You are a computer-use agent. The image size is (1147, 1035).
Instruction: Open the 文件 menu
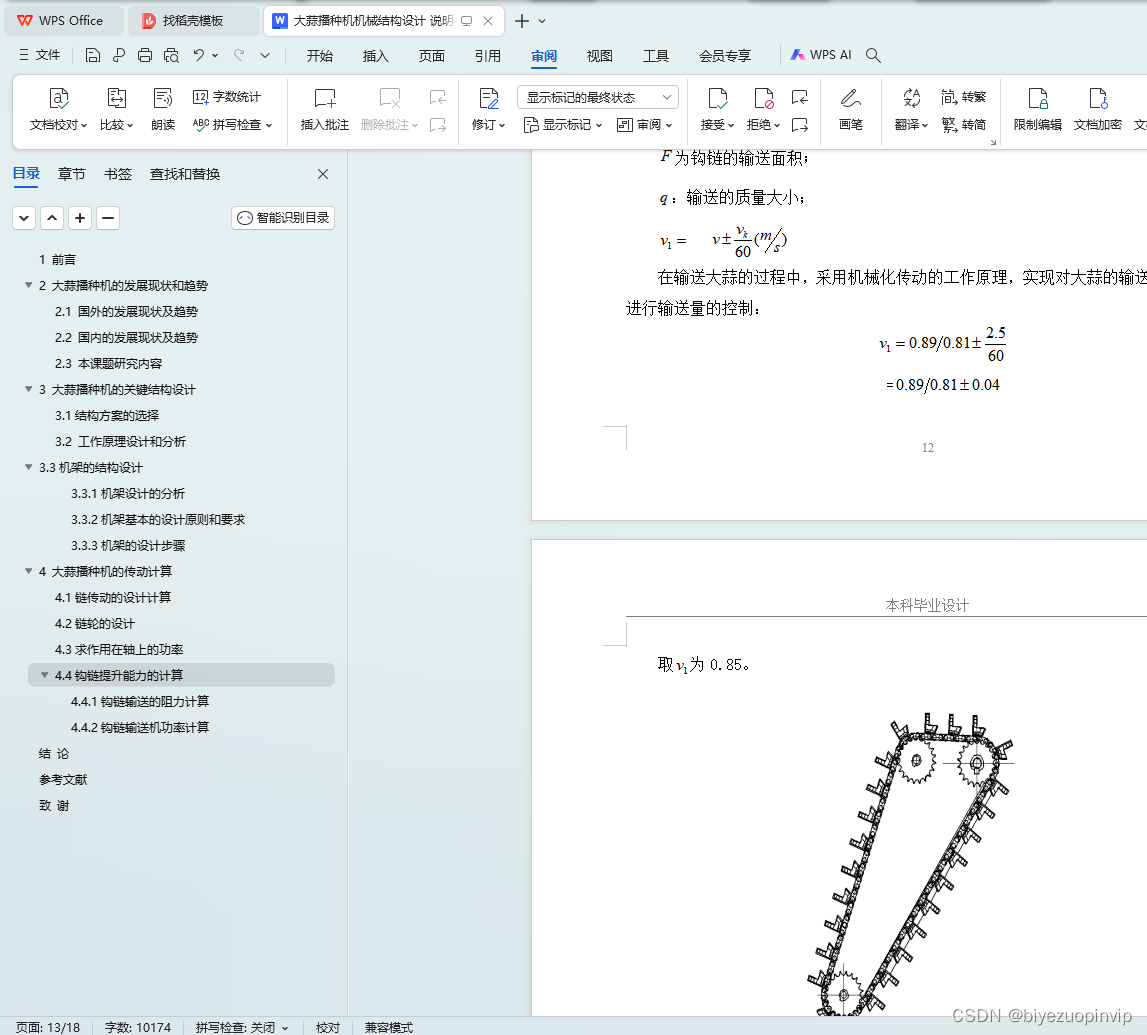[40, 55]
